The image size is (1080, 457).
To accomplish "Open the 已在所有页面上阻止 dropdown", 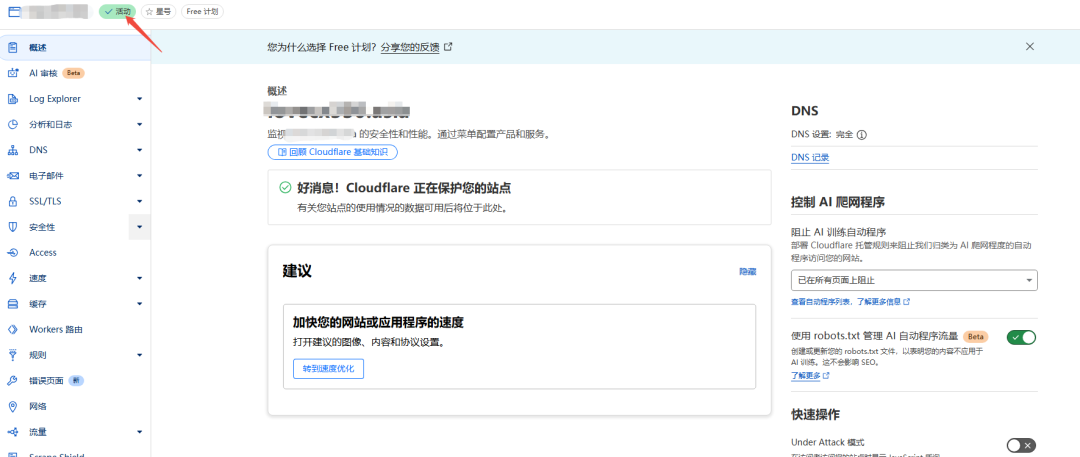I will point(914,280).
